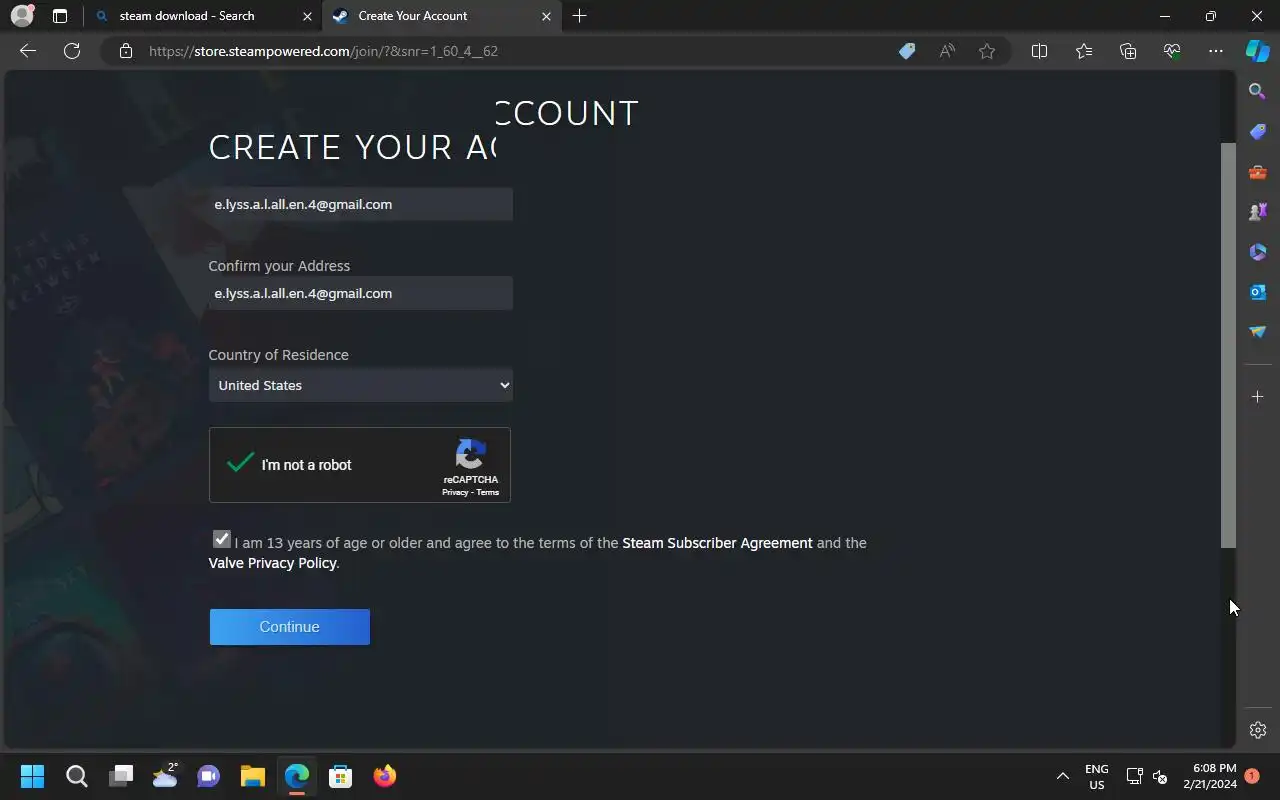Open the reCAPTCHA Terms link

click(487, 493)
